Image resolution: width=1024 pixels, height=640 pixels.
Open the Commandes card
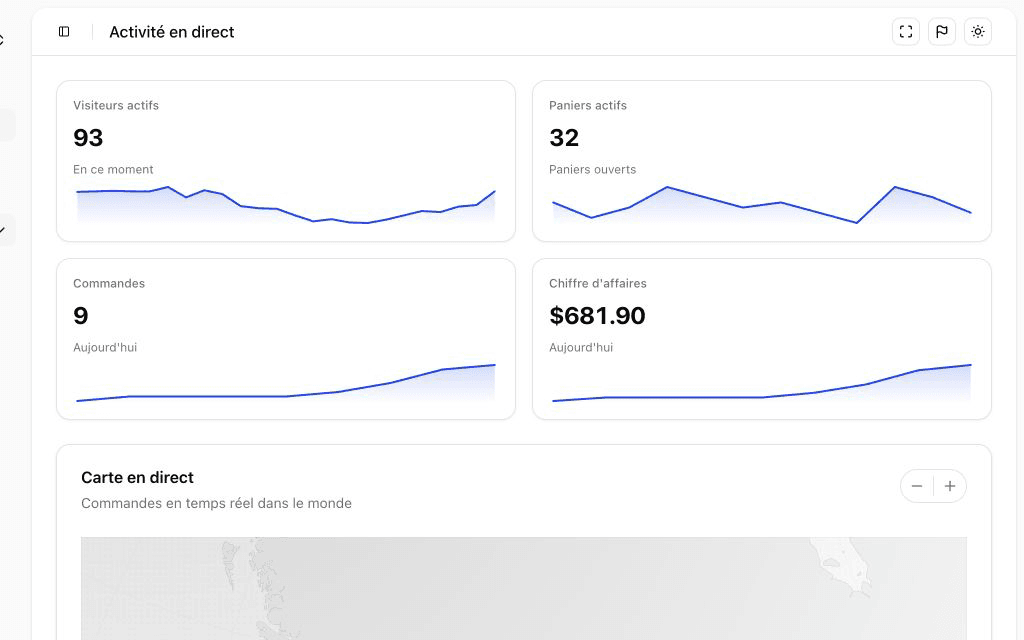point(286,339)
